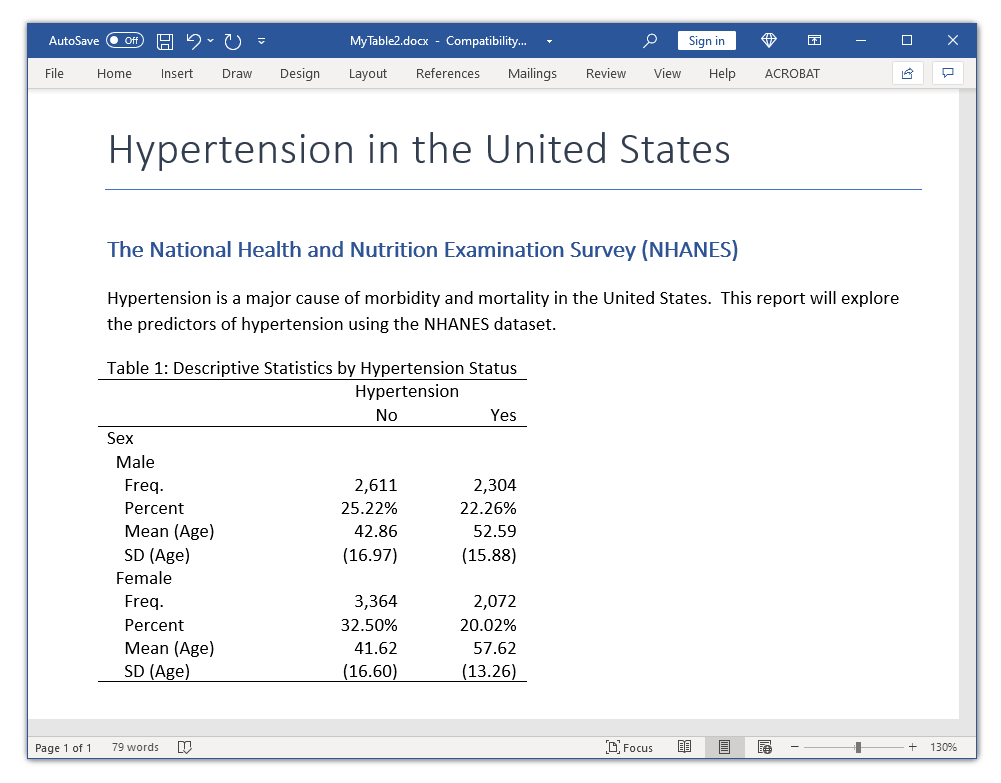
Task: Click the 130% zoom level button
Action: 943,747
